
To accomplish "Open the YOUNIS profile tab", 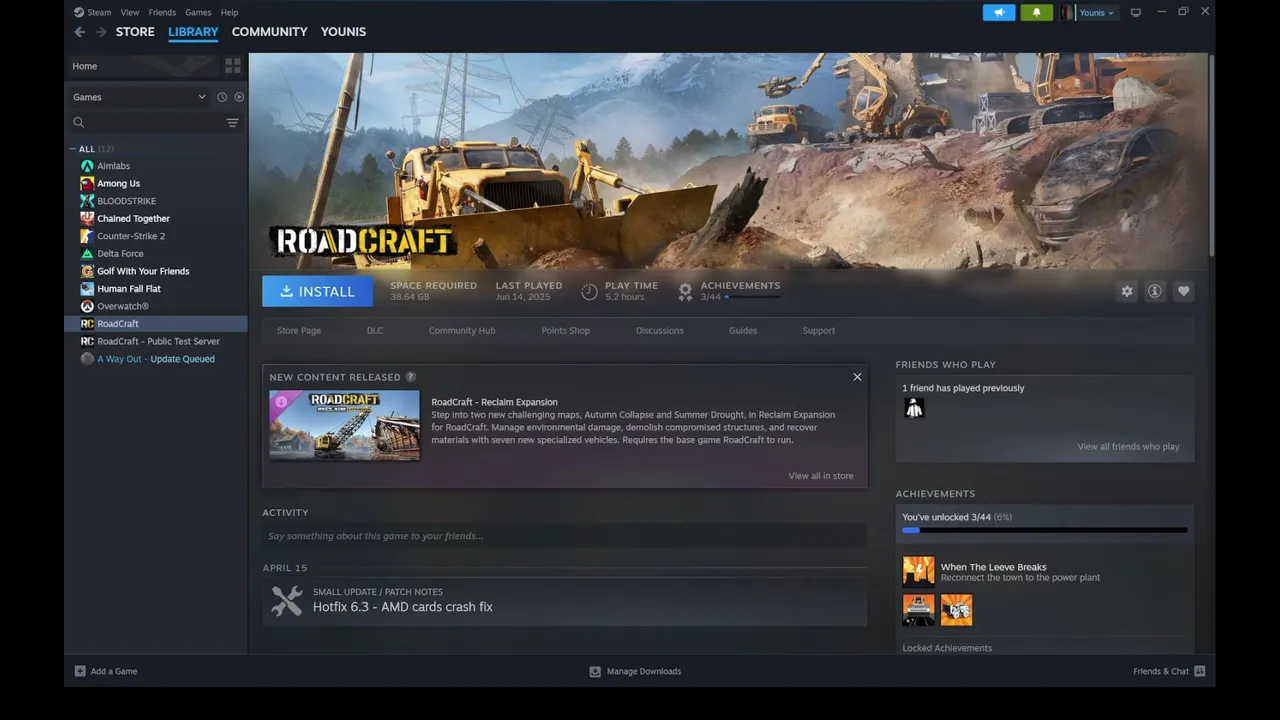I will (x=343, y=32).
